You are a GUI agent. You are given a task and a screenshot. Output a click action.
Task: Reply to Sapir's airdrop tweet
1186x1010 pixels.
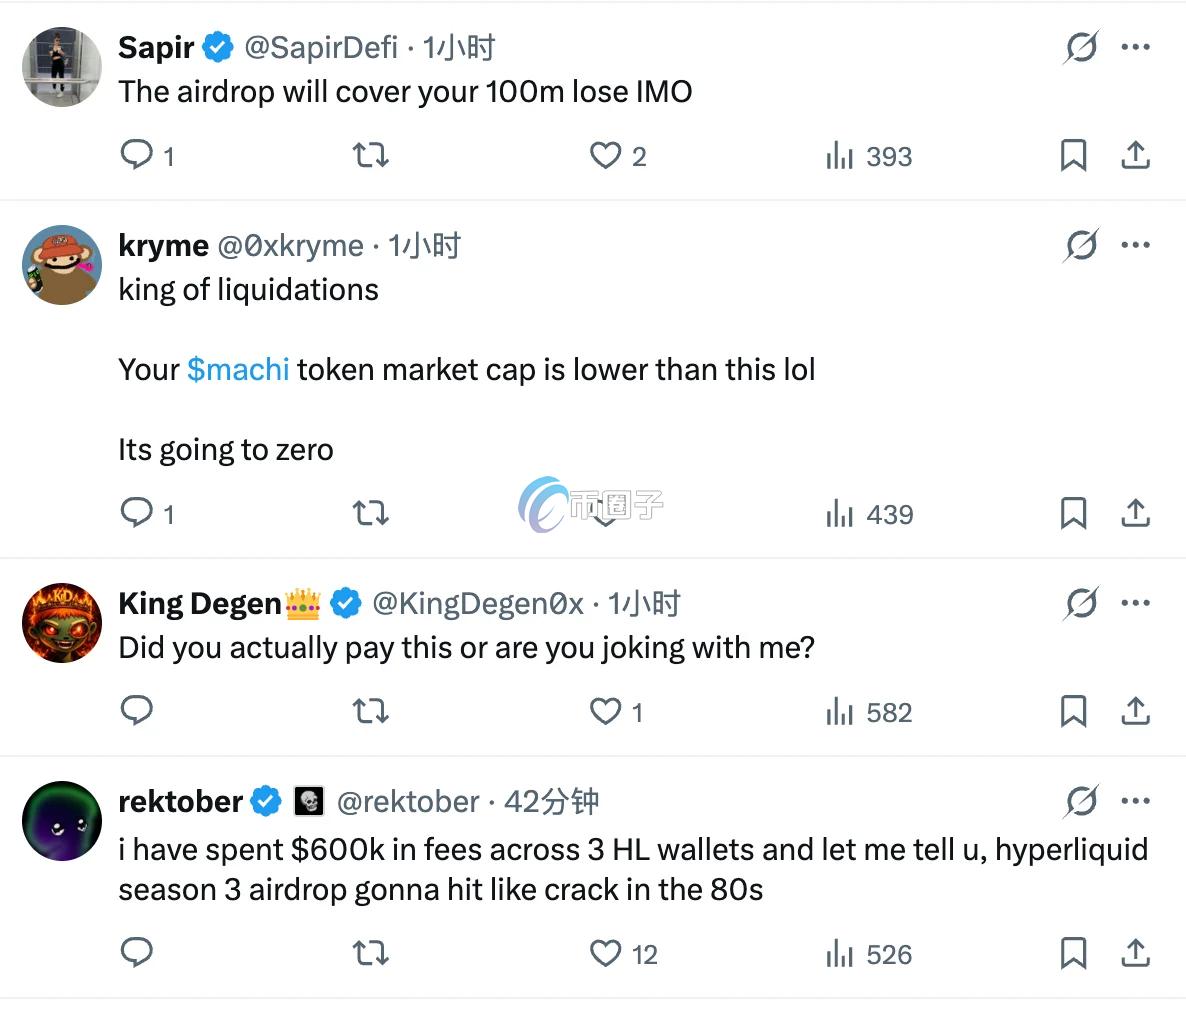tap(137, 155)
